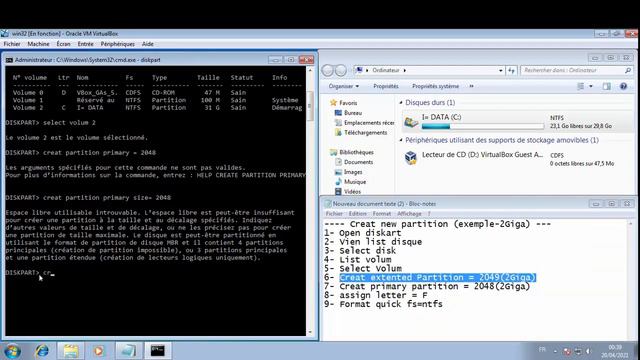
Task: Toggle the Explorer preview pane icon
Action: point(607,86)
